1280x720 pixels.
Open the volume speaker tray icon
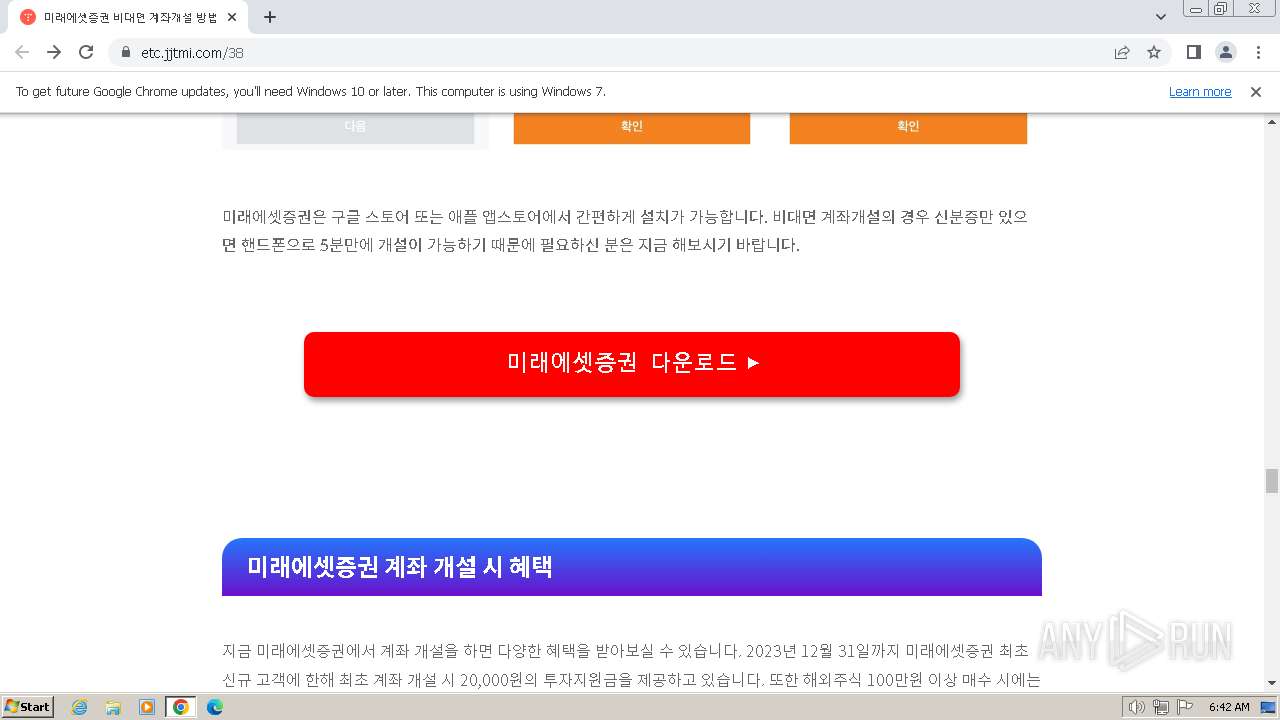tap(1137, 707)
